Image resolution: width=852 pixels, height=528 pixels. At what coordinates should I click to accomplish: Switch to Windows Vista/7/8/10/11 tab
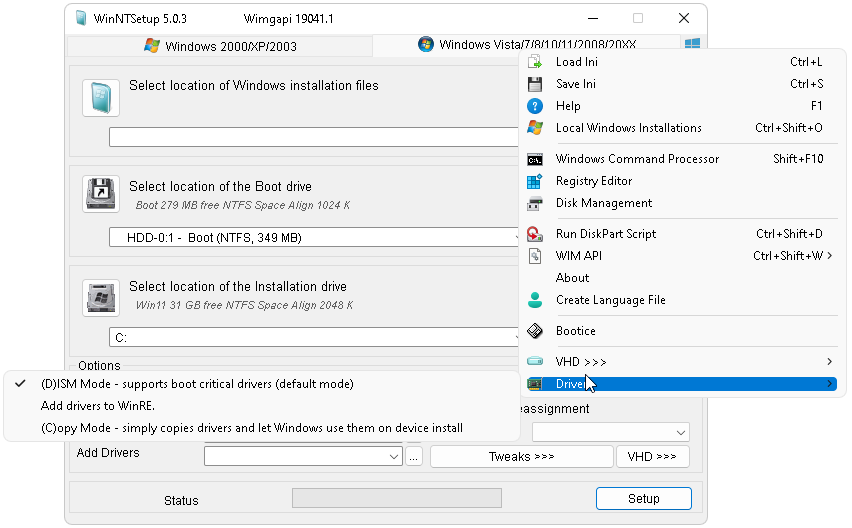(x=526, y=45)
